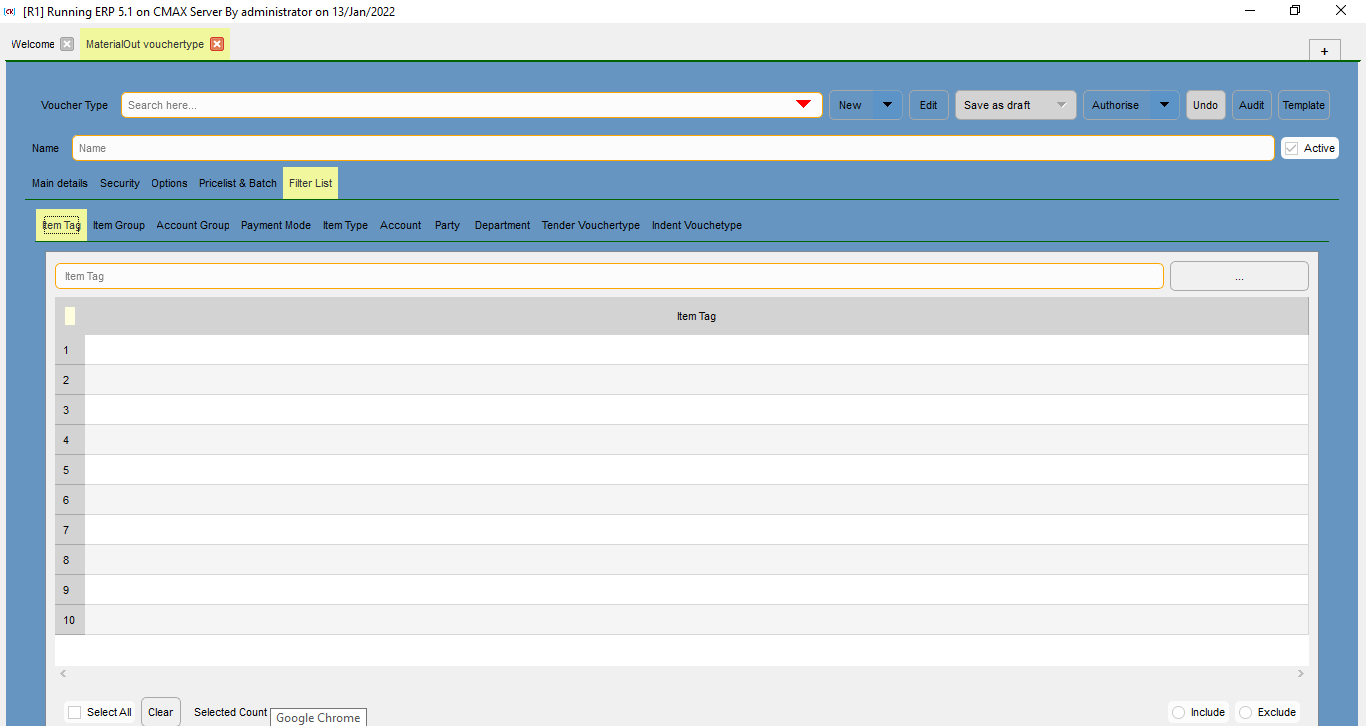Switch to the Item Type sub-tab
1366x726 pixels.
(x=345, y=225)
